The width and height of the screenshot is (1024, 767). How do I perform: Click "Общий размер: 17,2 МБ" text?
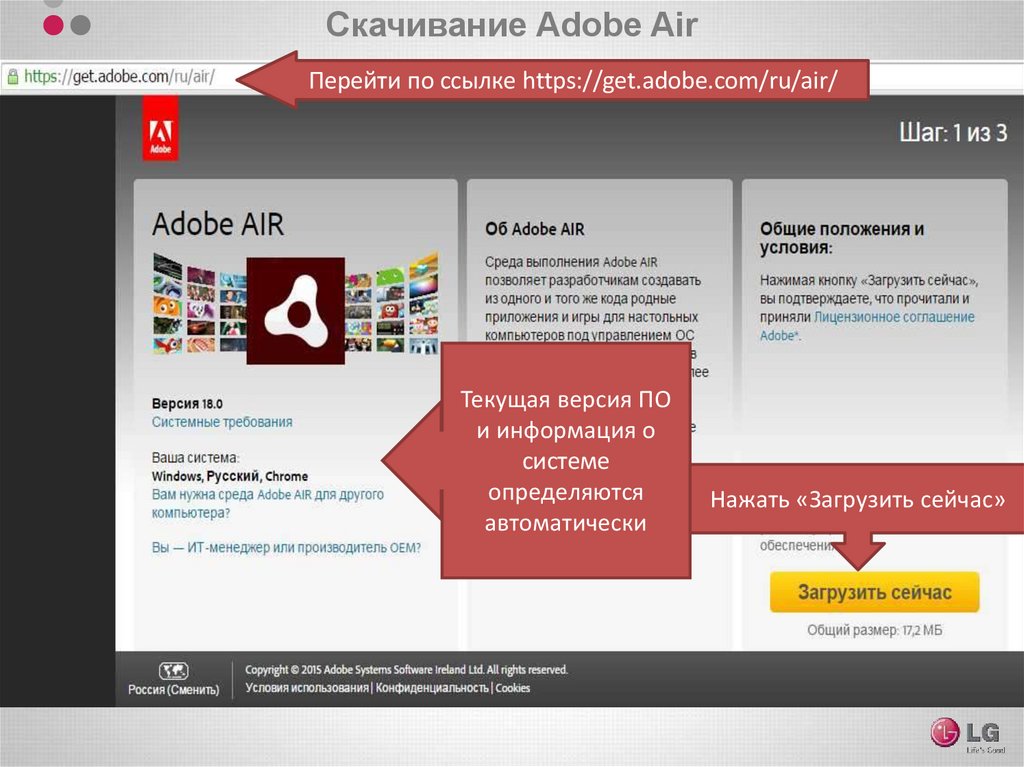coord(874,630)
